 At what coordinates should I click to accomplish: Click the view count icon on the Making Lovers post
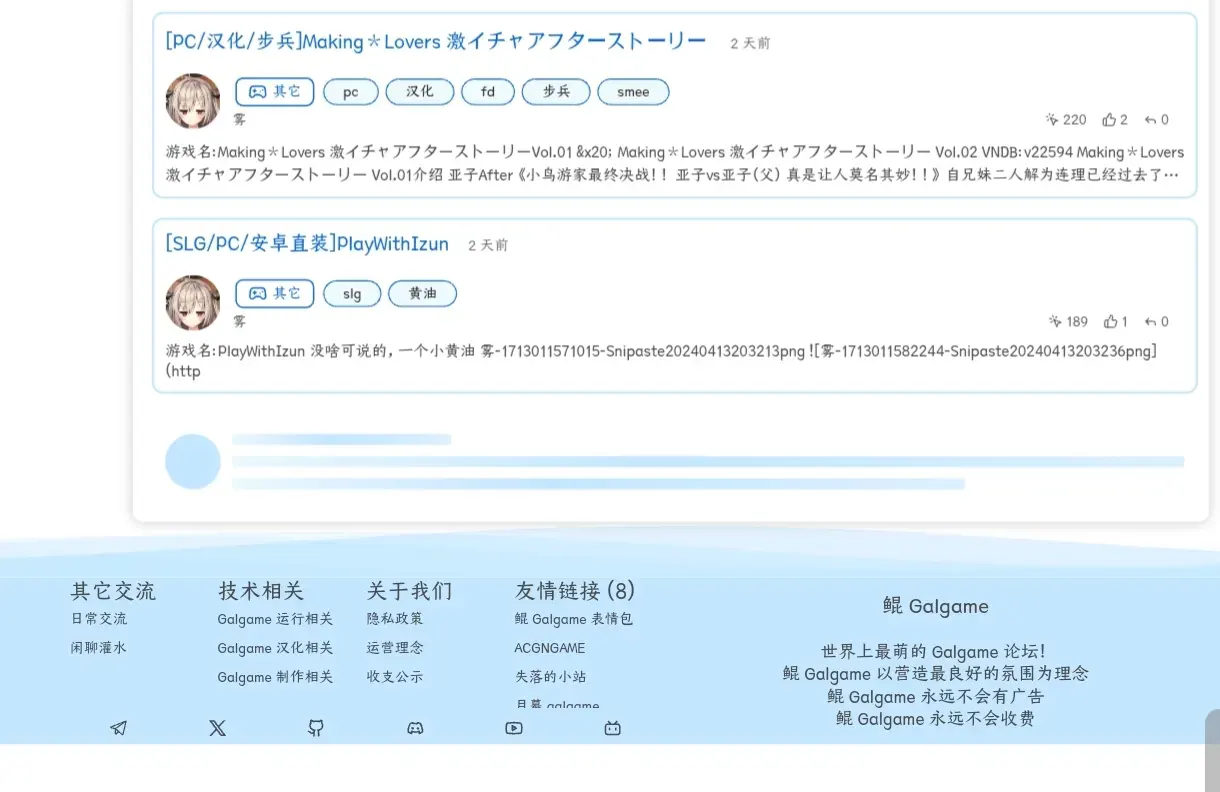1052,119
